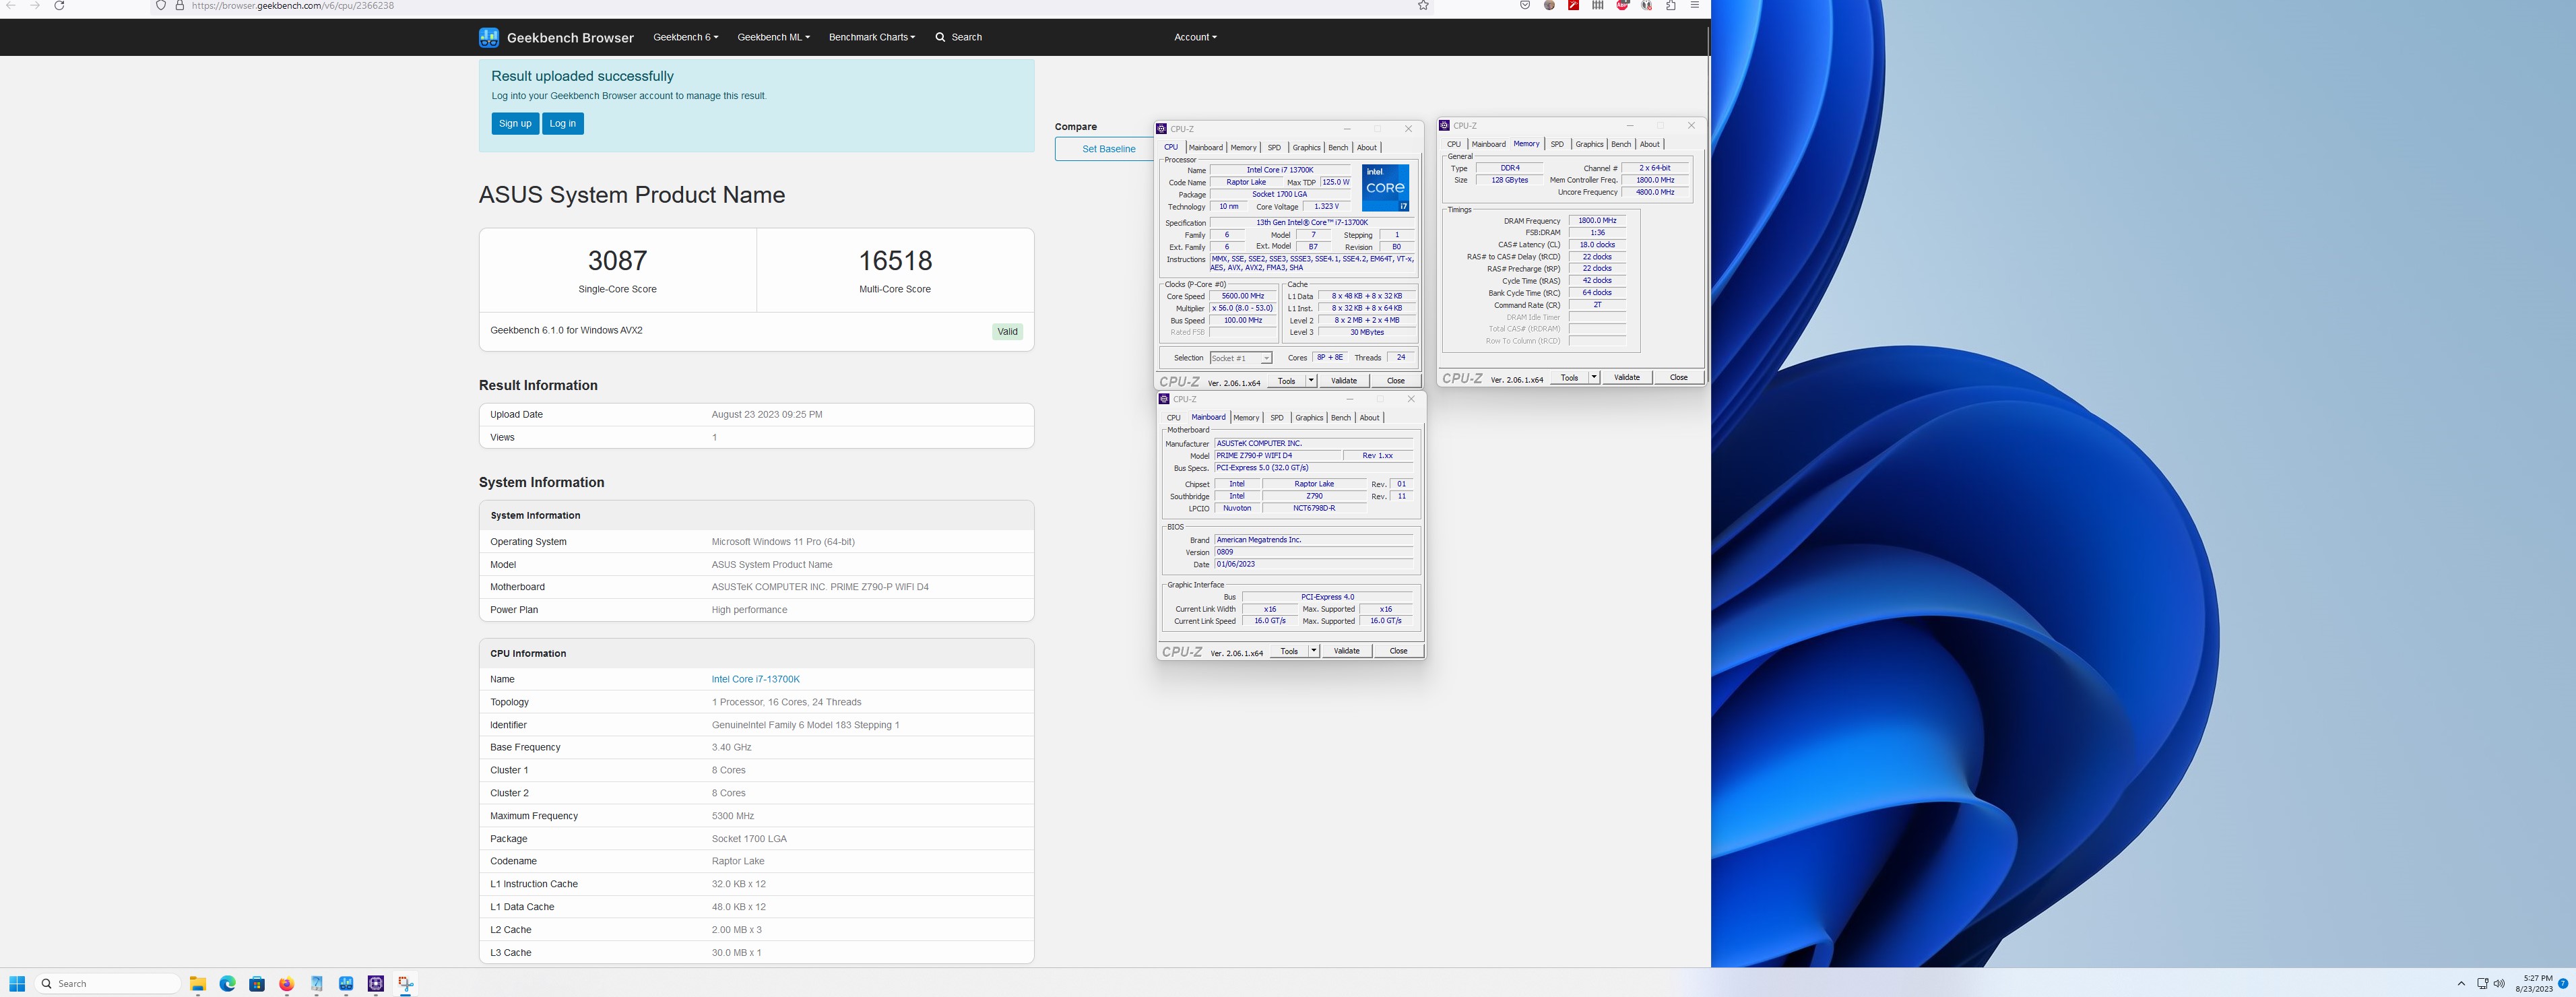Bookmark this page with the star icon
Screen dimensions: 2576x997
(1423, 5)
